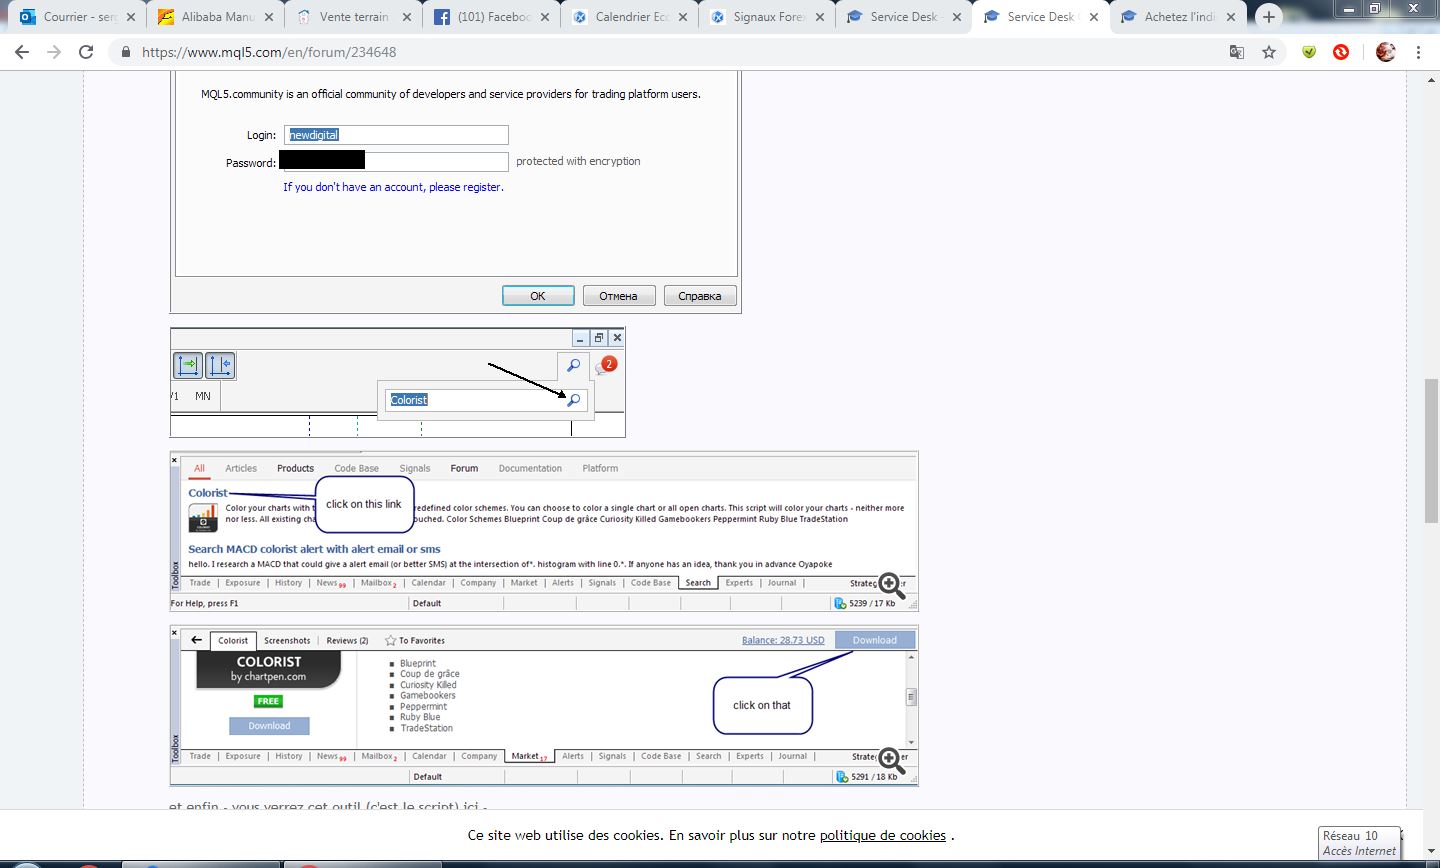Click the Download button beside the Balance link
The image size is (1440, 868).
(875, 640)
